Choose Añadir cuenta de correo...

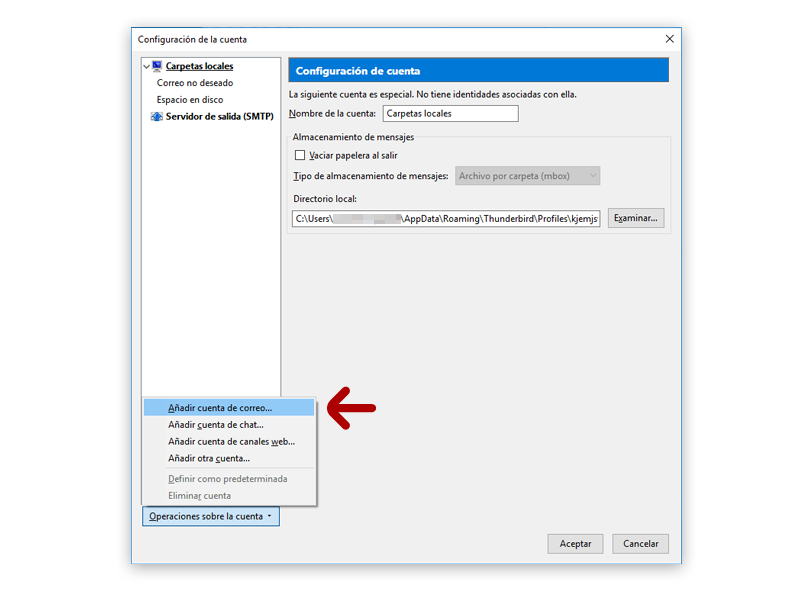coord(229,408)
